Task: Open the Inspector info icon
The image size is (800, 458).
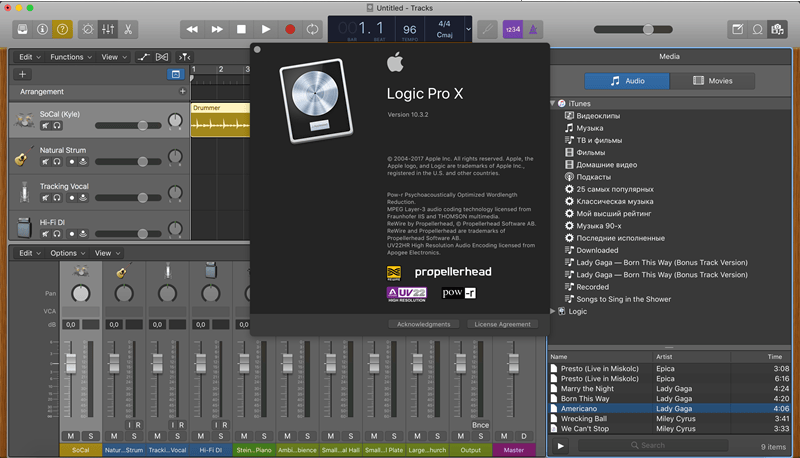Action: pos(42,30)
